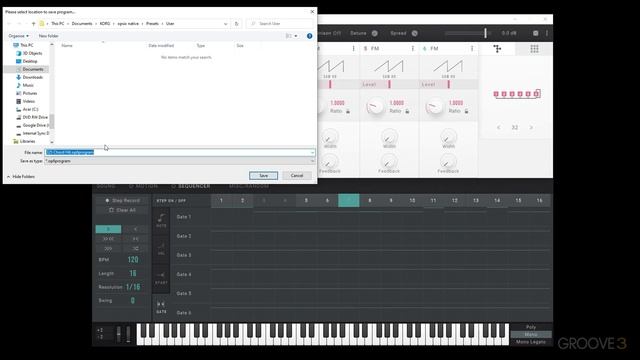The image size is (640, 360).
Task: Go up one folder level in save dialog
Action: click(33, 24)
